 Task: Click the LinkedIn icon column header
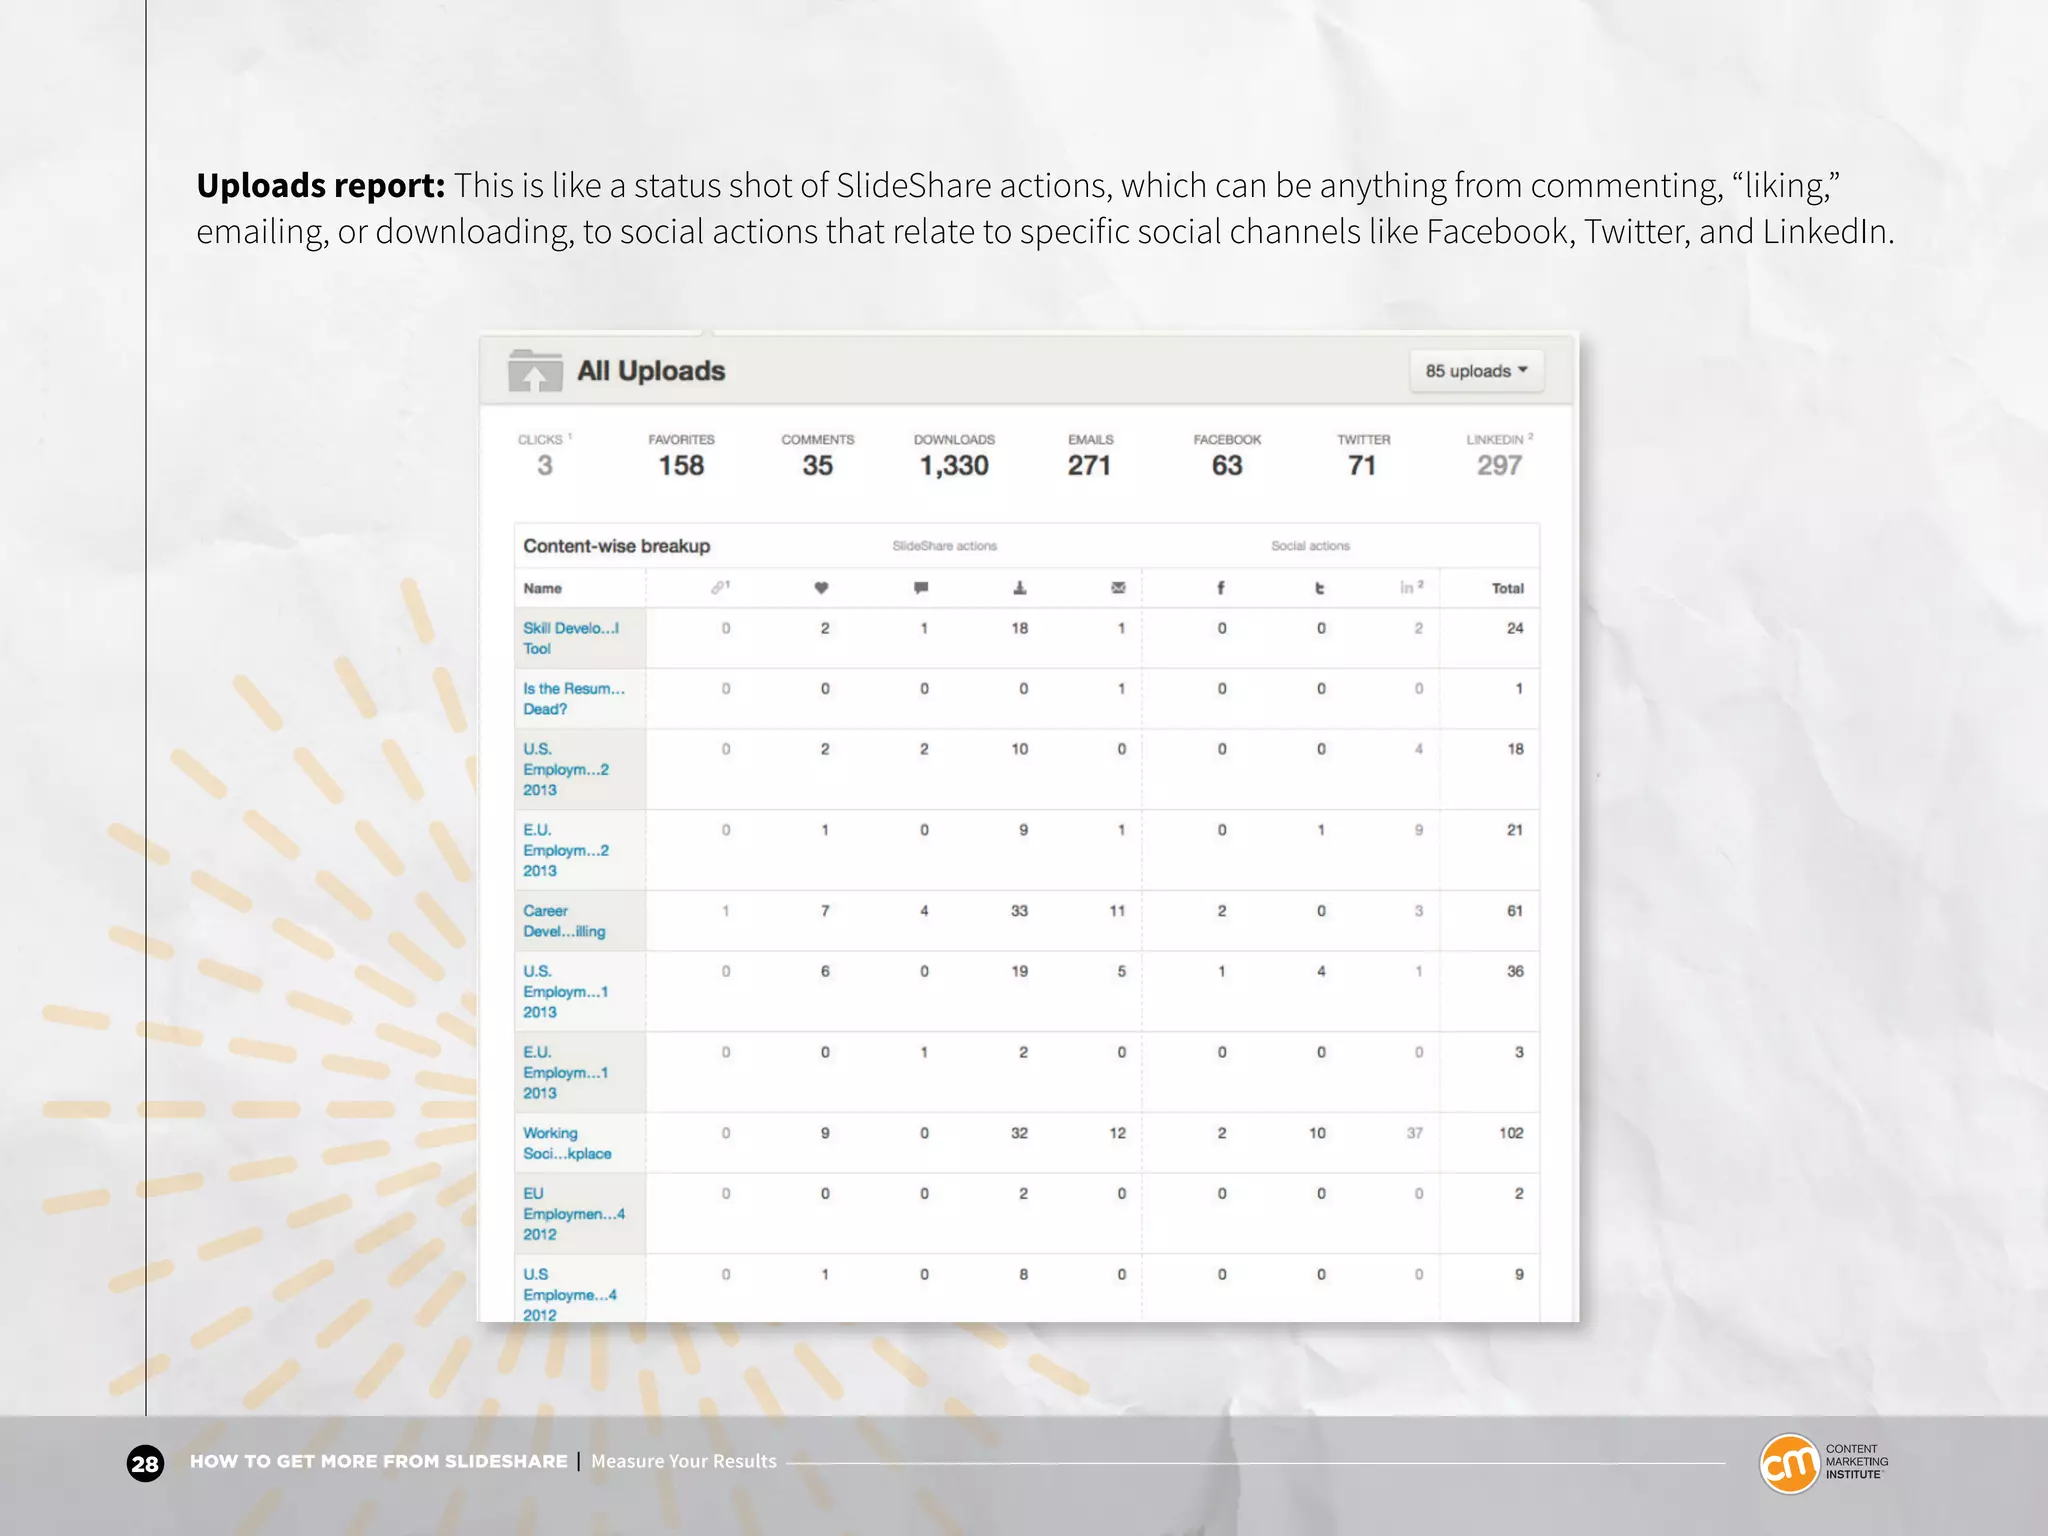coord(1411,588)
